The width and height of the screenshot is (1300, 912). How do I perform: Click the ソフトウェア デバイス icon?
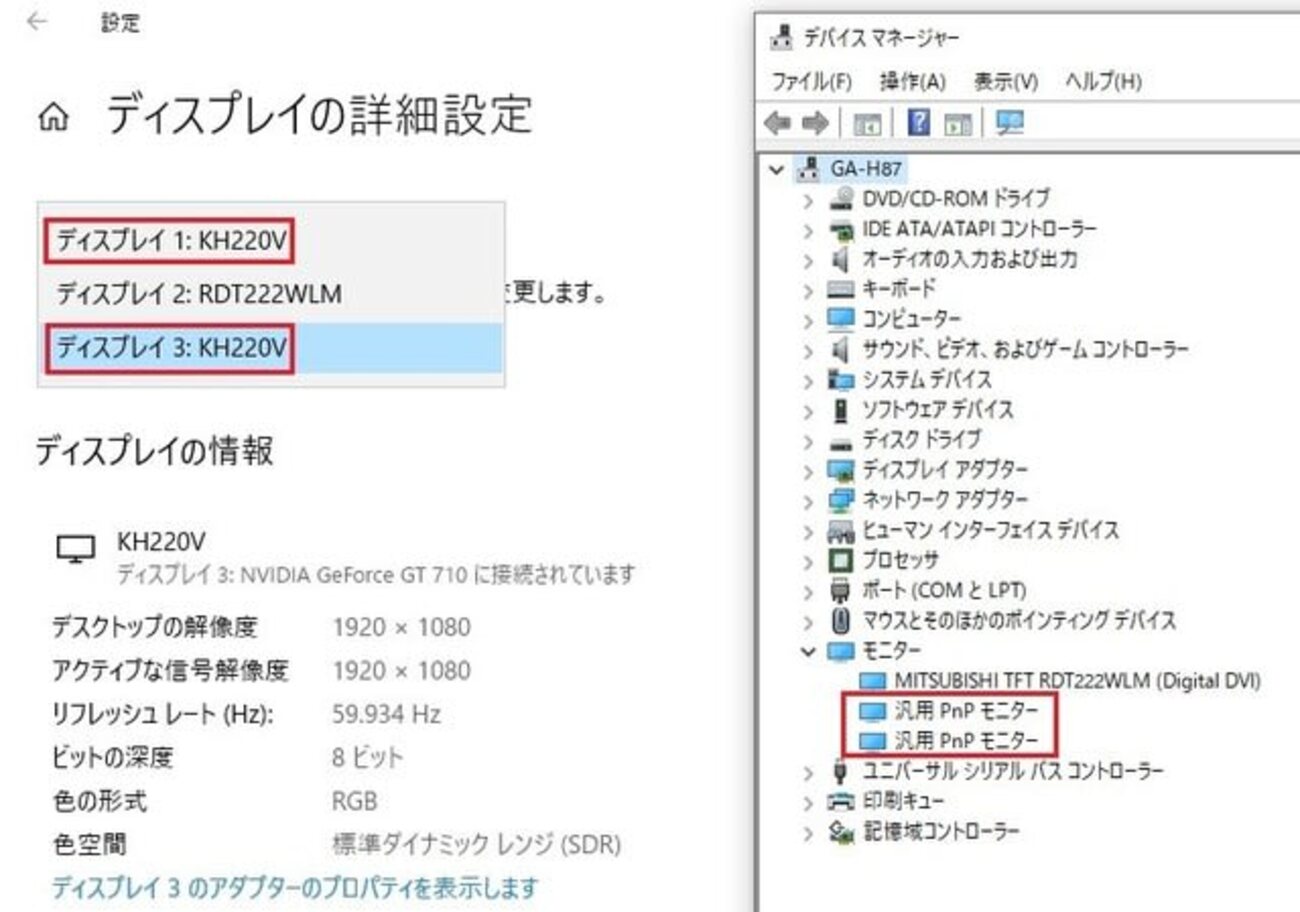coord(843,409)
